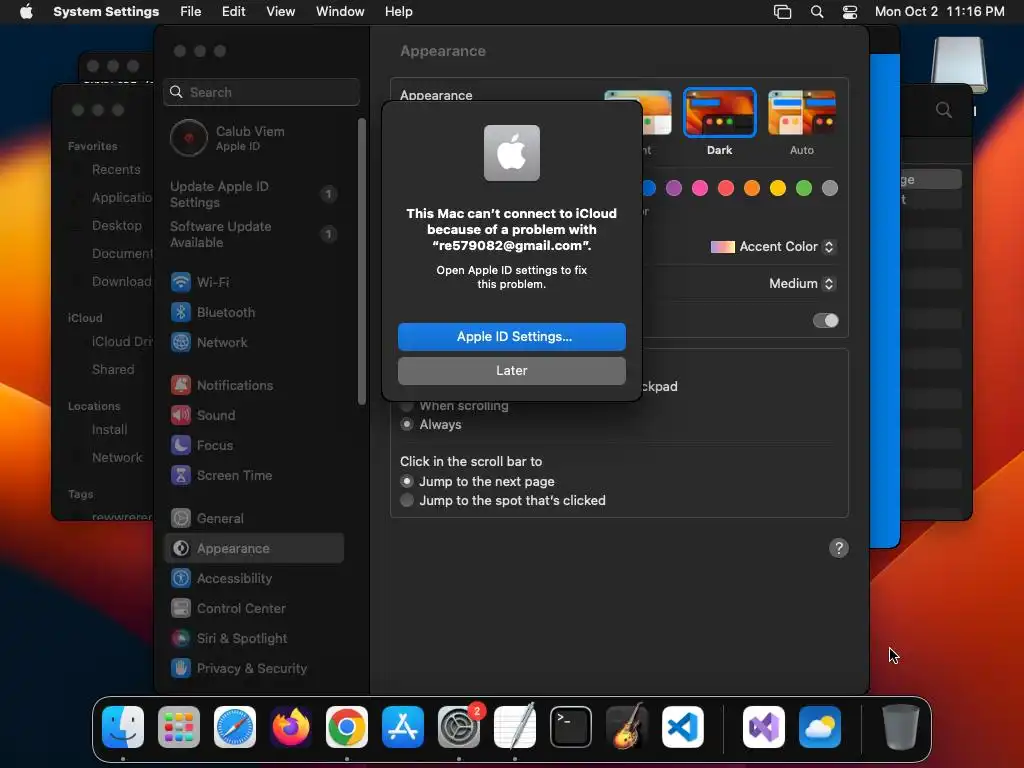Image resolution: width=1024 pixels, height=768 pixels.
Task: Select the Dark appearance thumbnail
Action: coord(720,113)
